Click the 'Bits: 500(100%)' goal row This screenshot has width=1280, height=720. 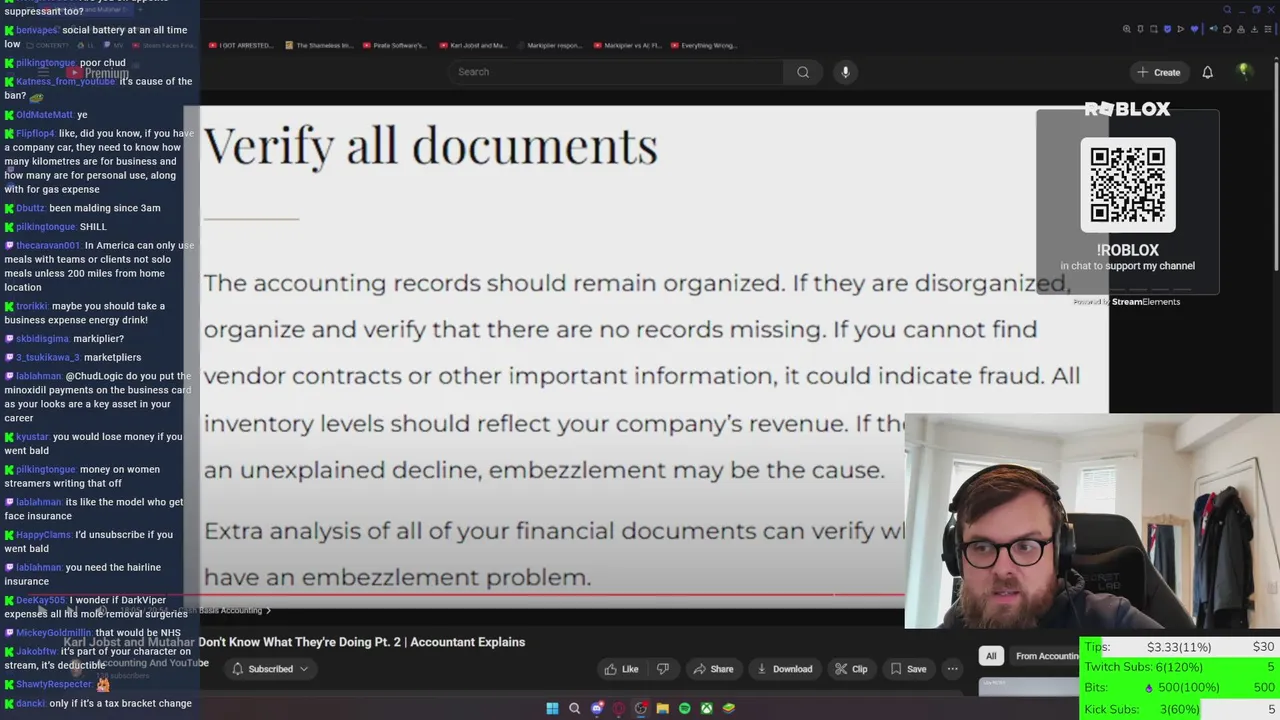(1180, 688)
